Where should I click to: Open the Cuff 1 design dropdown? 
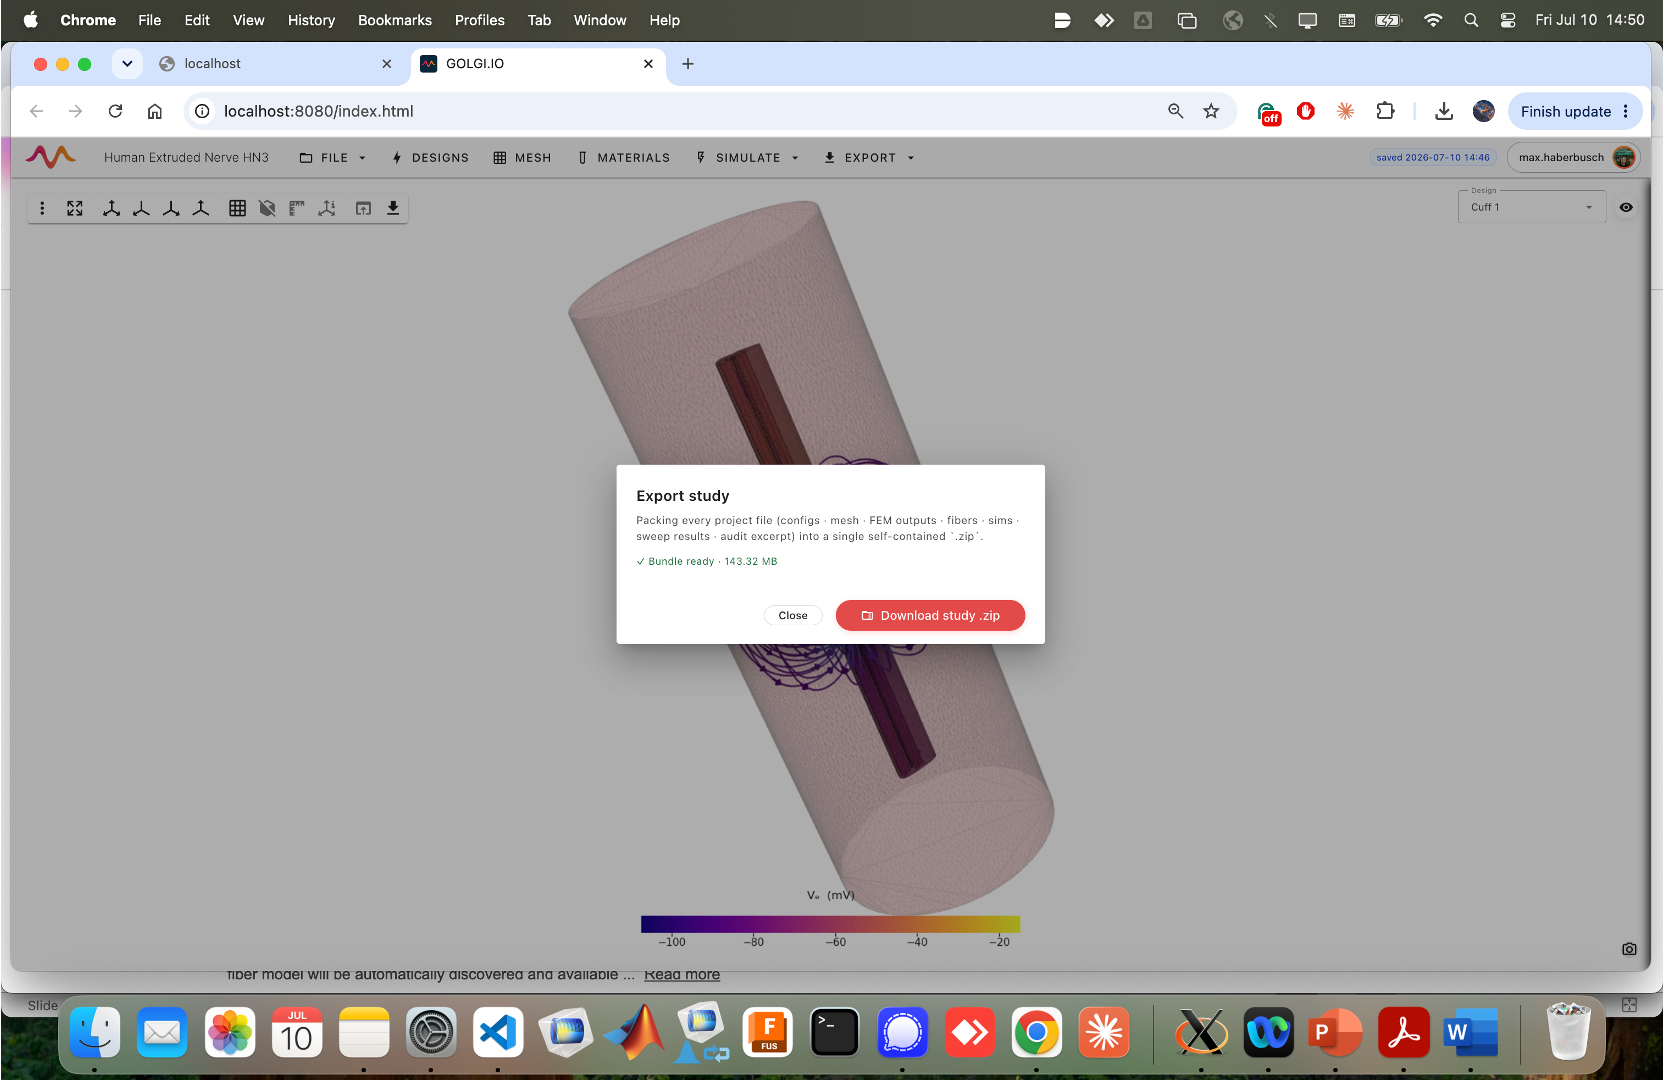(x=1532, y=207)
